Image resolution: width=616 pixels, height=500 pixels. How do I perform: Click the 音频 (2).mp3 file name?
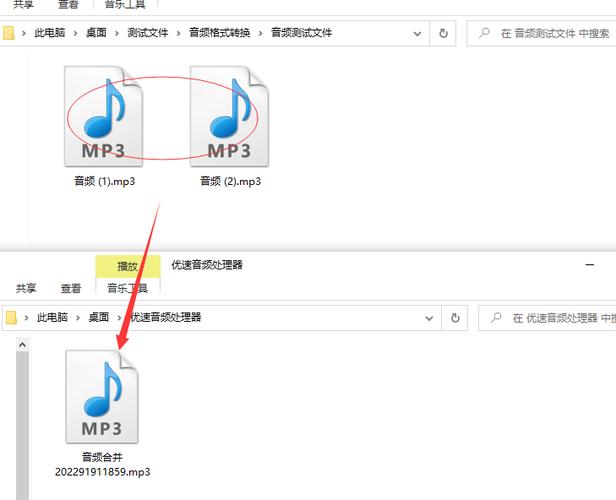click(x=230, y=181)
